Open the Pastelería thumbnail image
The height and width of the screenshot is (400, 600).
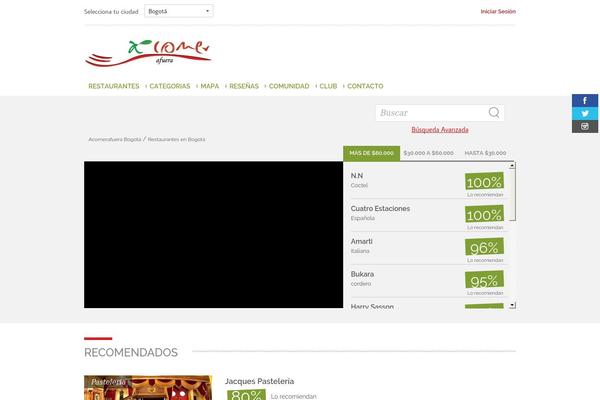click(x=148, y=387)
